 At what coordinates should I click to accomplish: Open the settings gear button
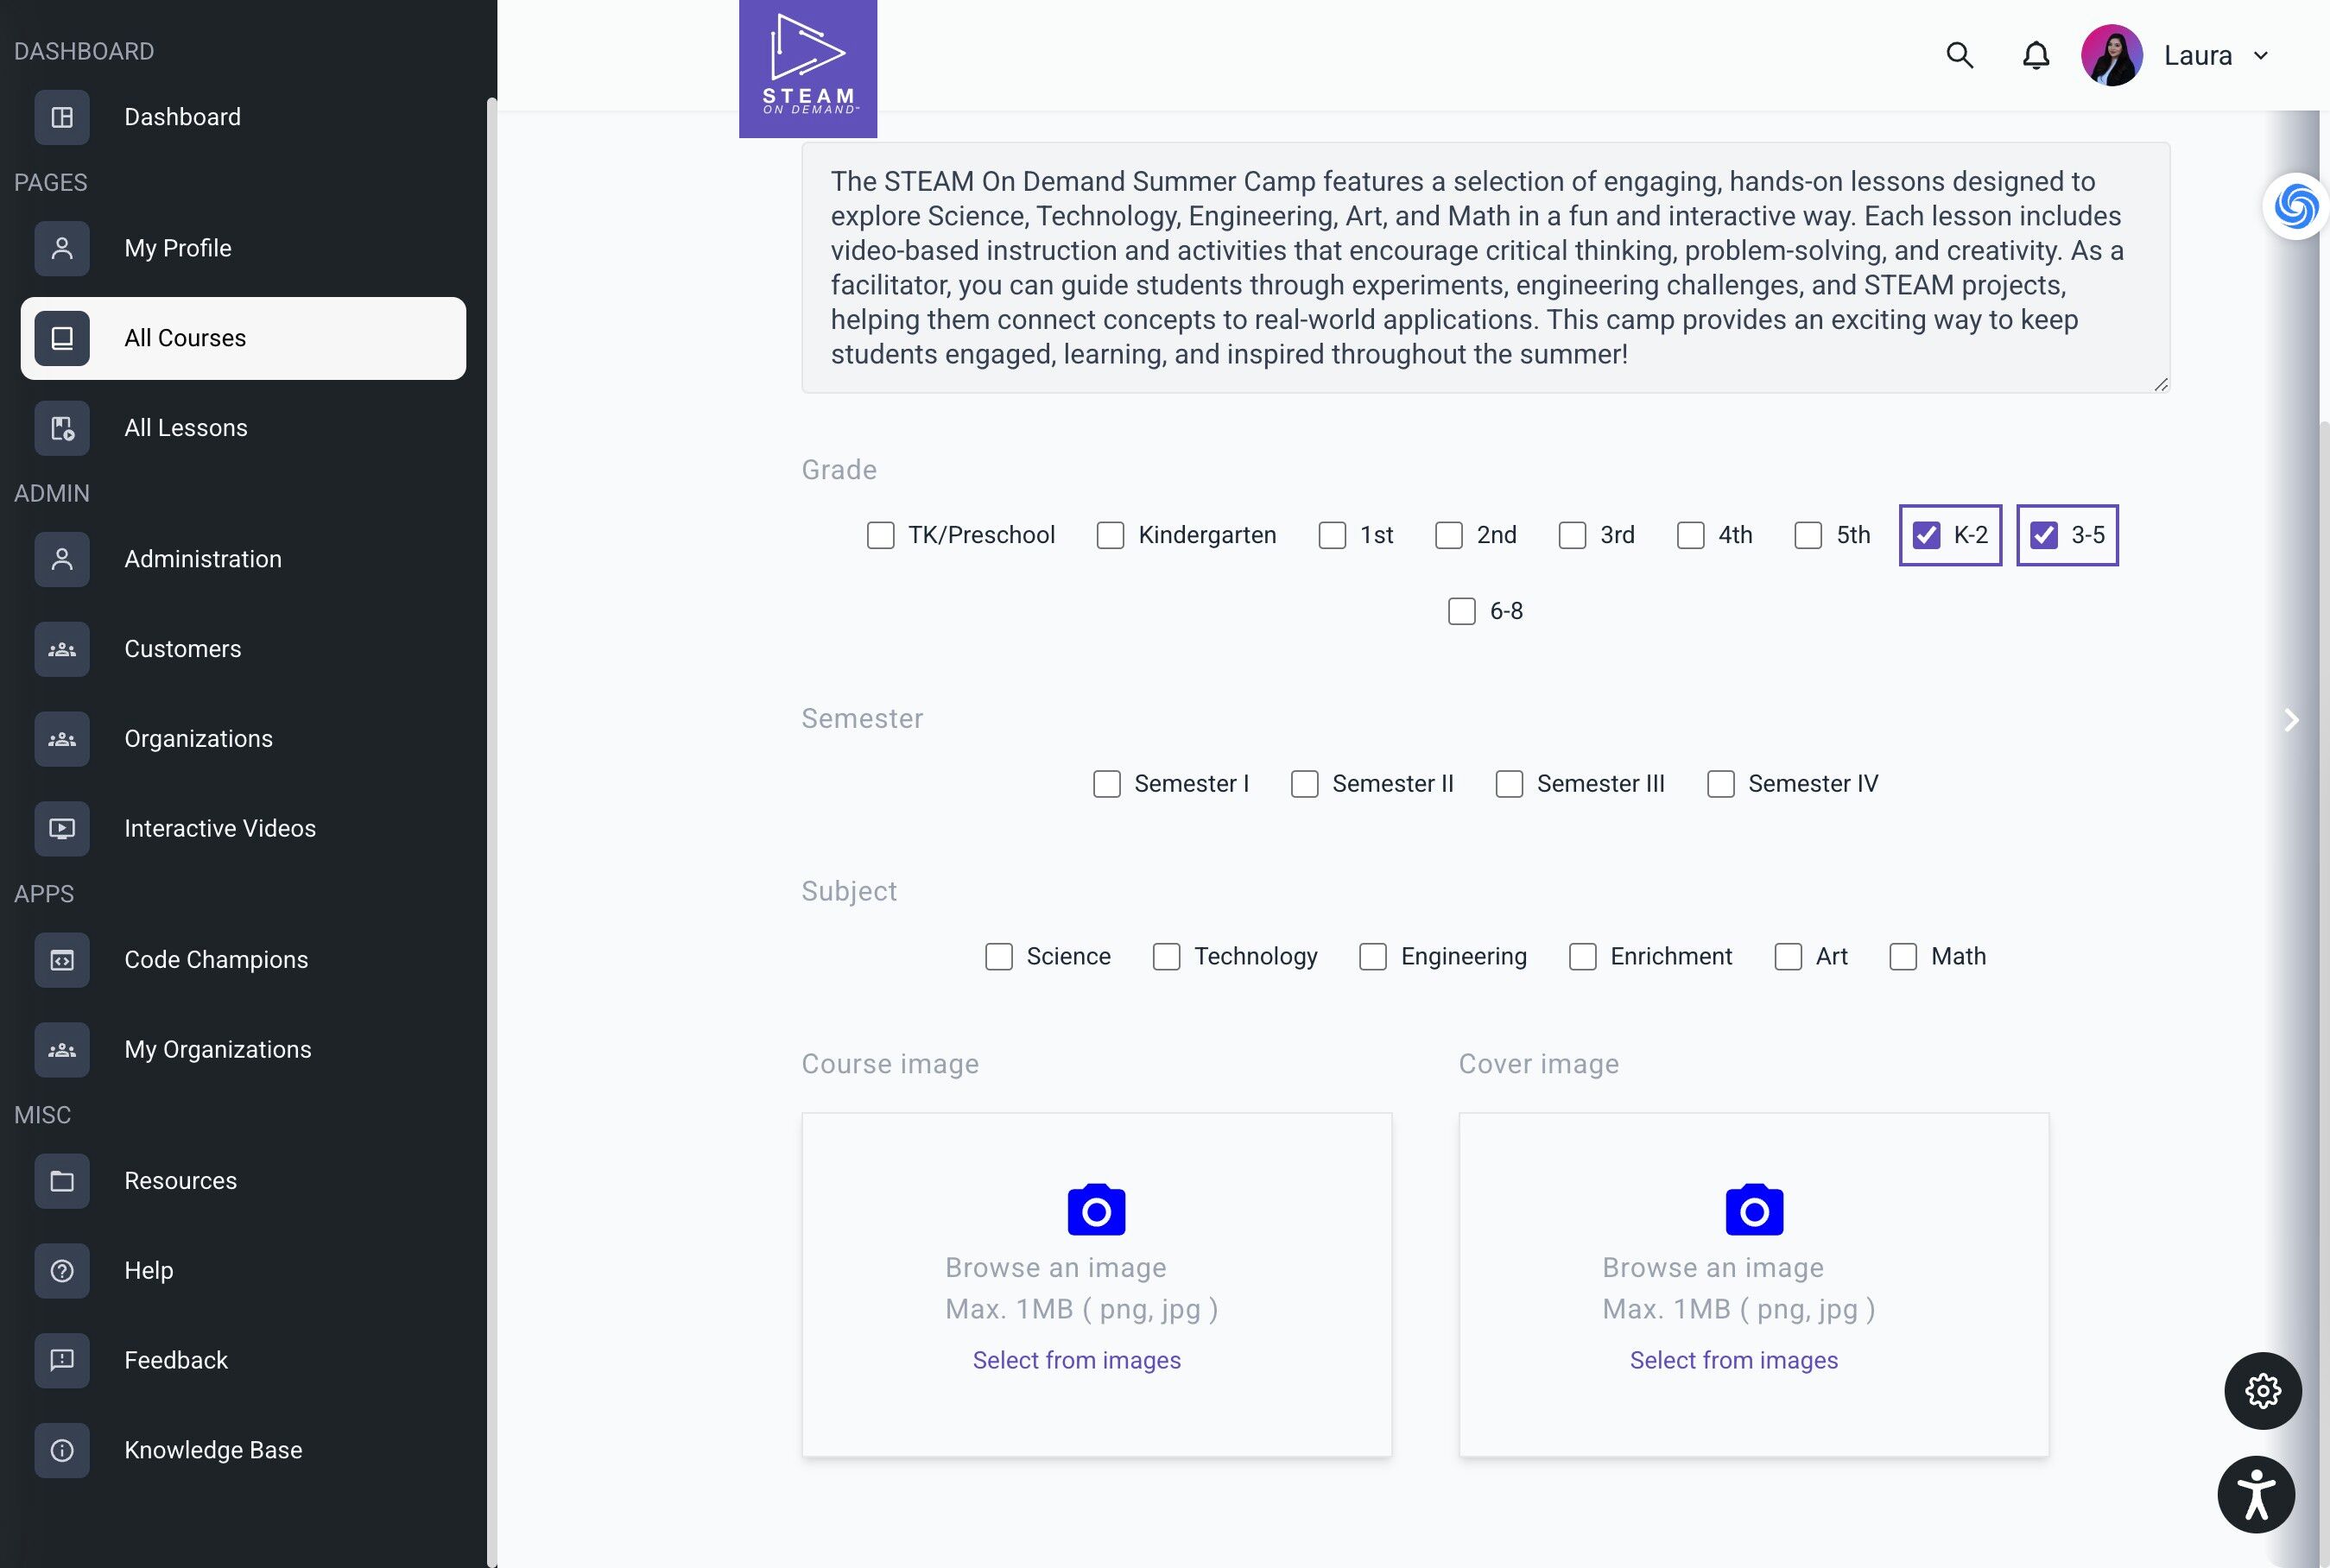[2262, 1391]
